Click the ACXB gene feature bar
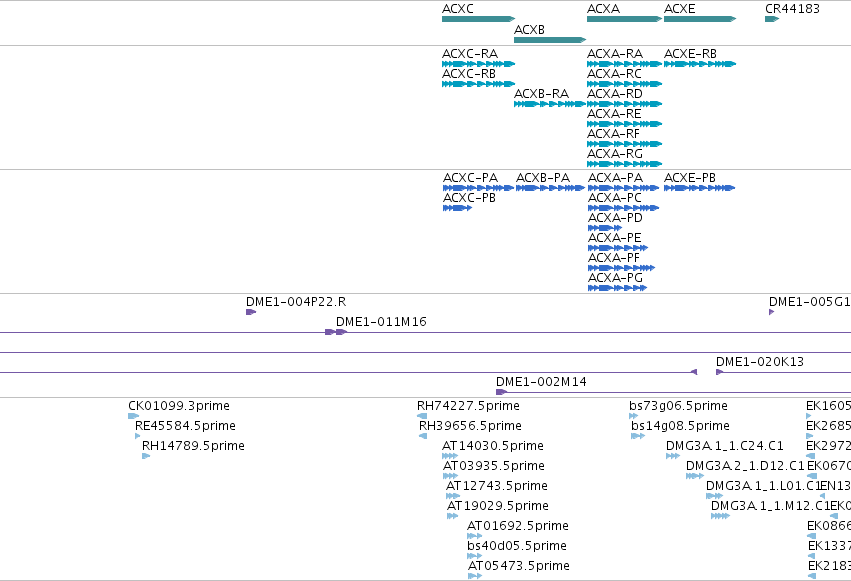The height and width of the screenshot is (581, 851). tap(550, 40)
